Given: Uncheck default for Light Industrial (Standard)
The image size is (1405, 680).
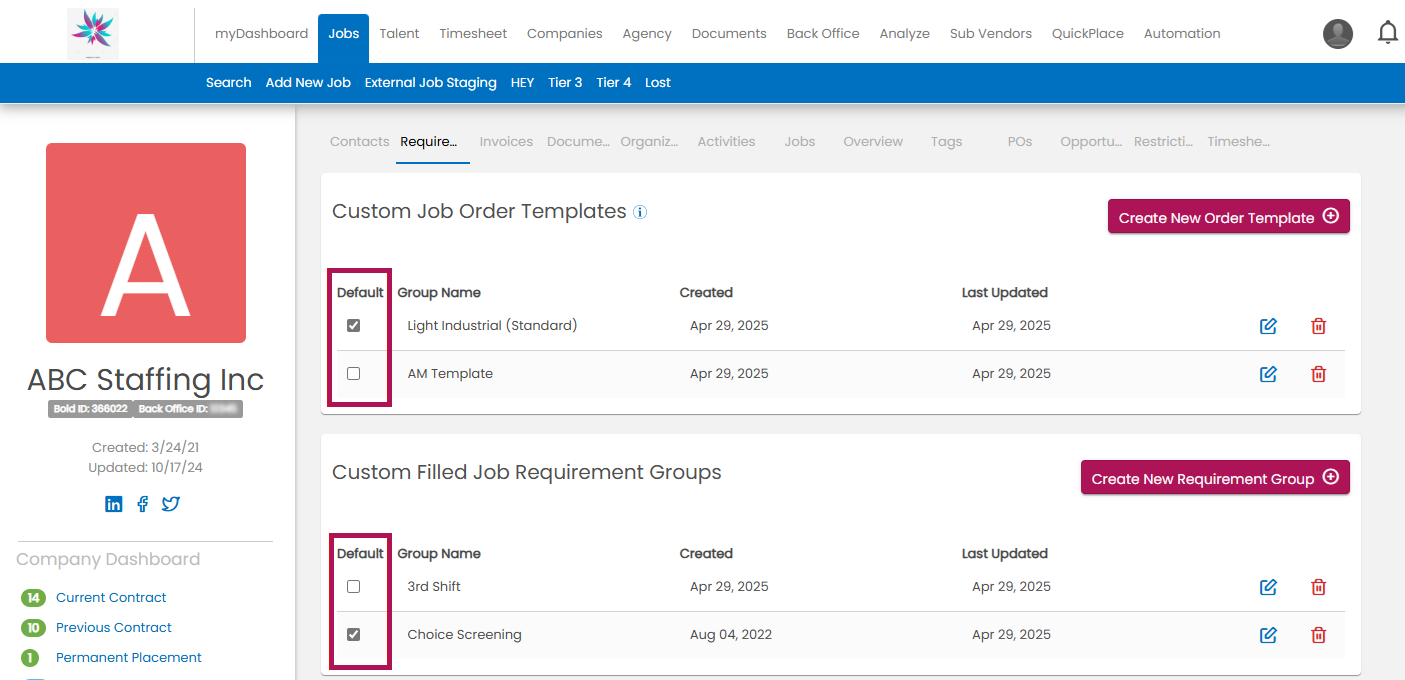Looking at the screenshot, I should [x=353, y=326].
